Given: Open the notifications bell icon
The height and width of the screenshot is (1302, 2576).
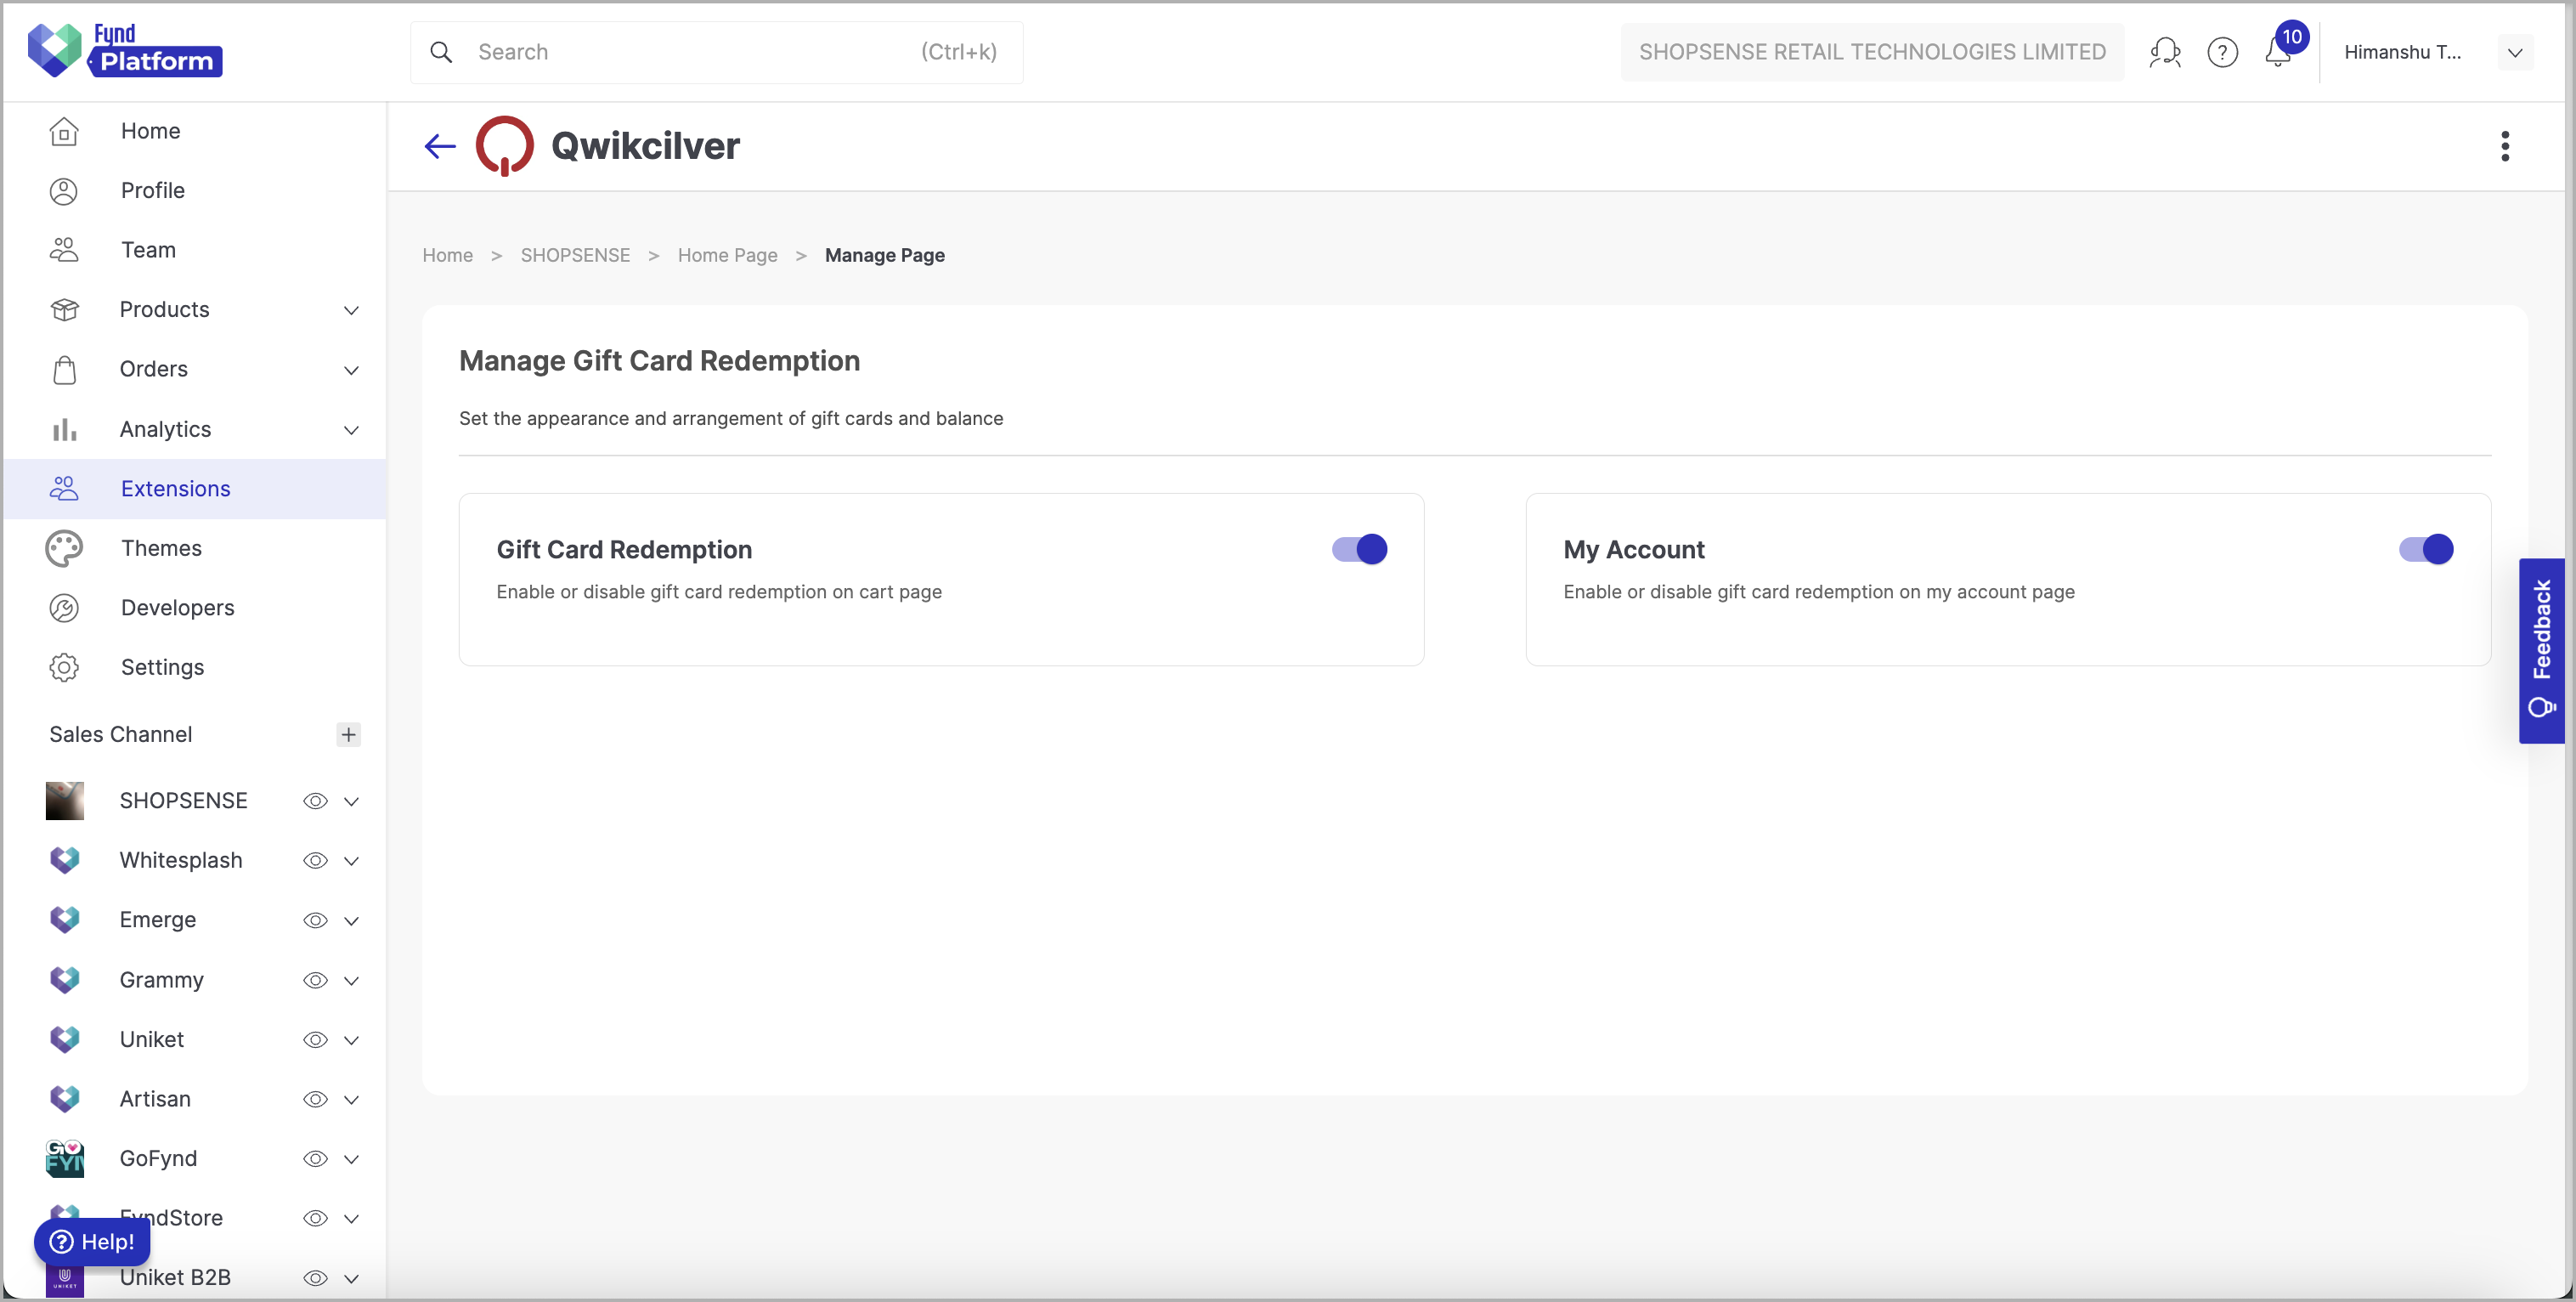Looking at the screenshot, I should (2278, 52).
